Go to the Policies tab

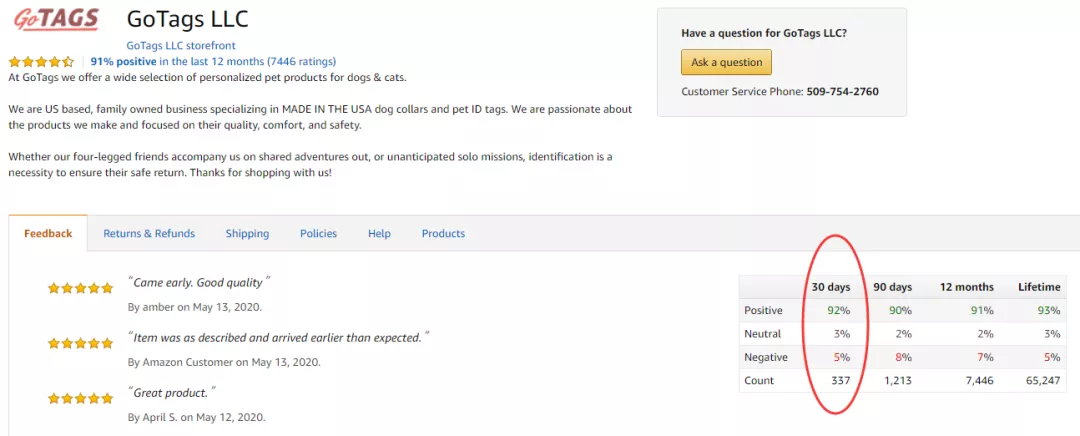[x=318, y=233]
